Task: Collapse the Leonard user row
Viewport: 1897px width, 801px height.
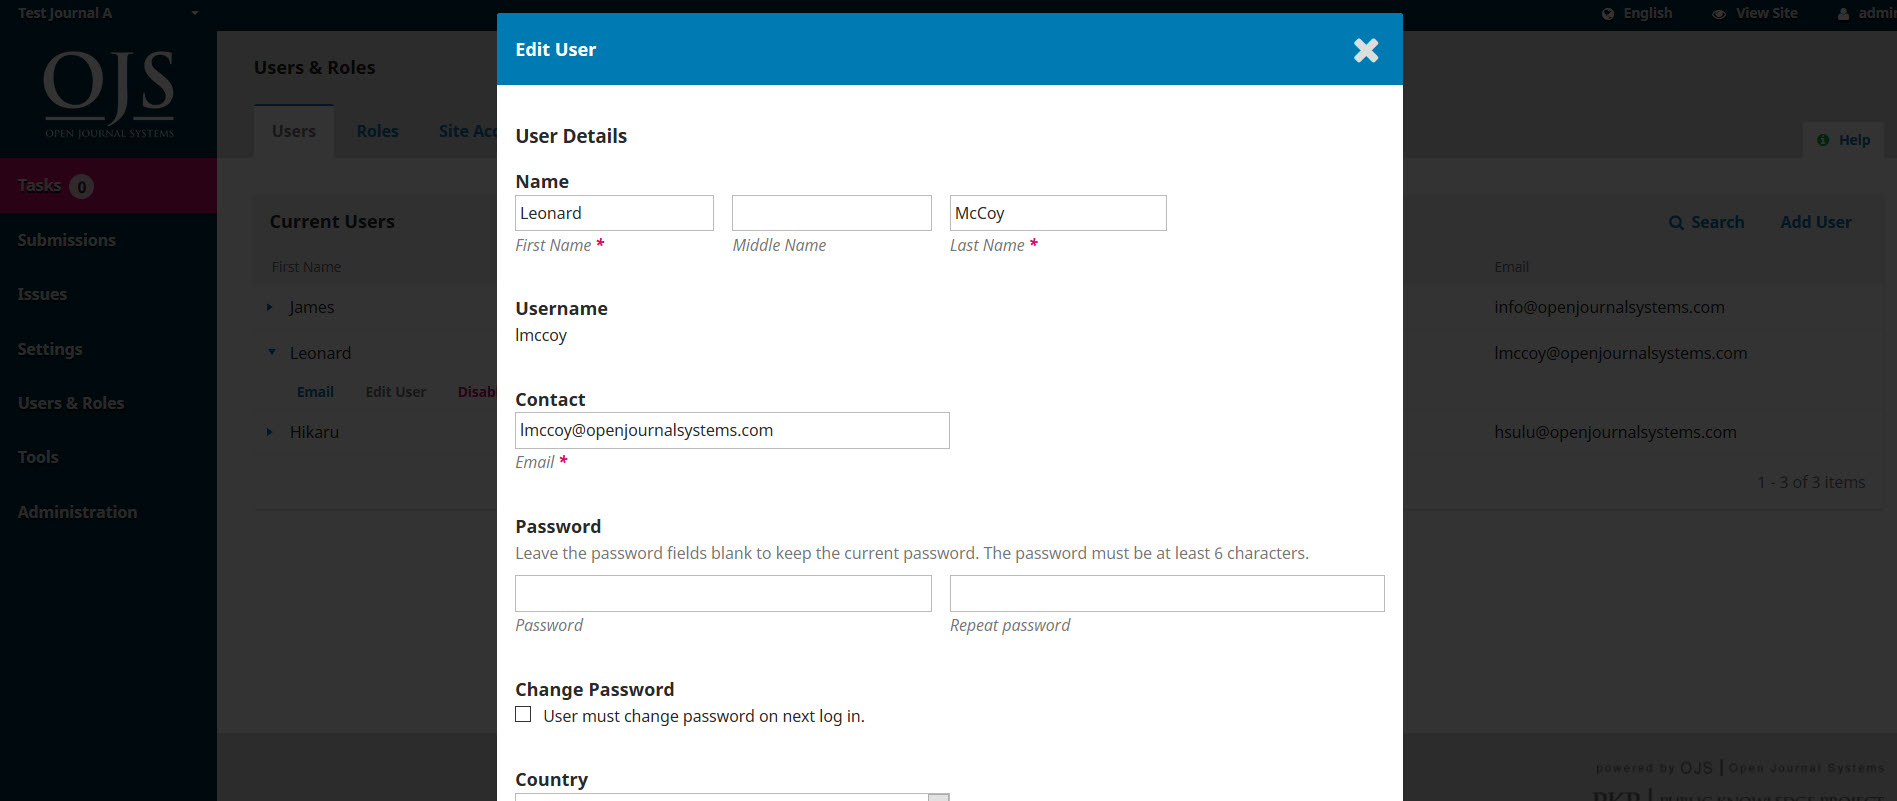Action: (271, 353)
